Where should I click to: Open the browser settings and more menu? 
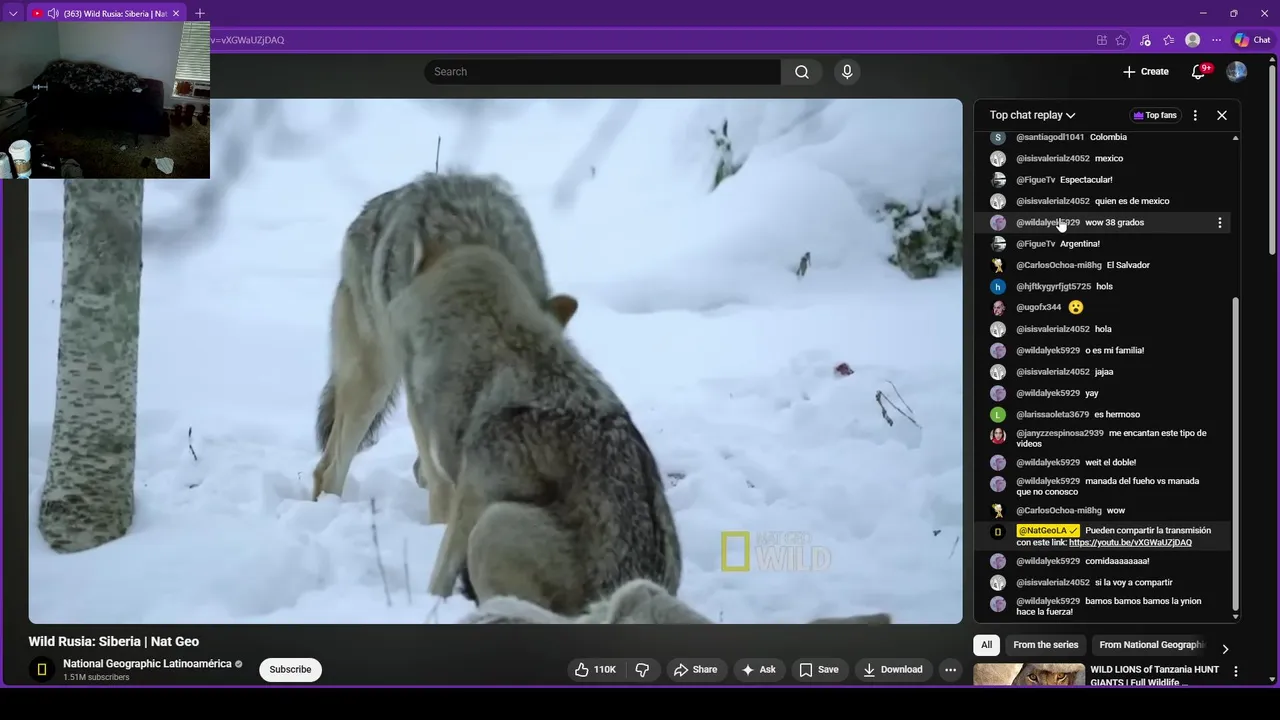1217,40
